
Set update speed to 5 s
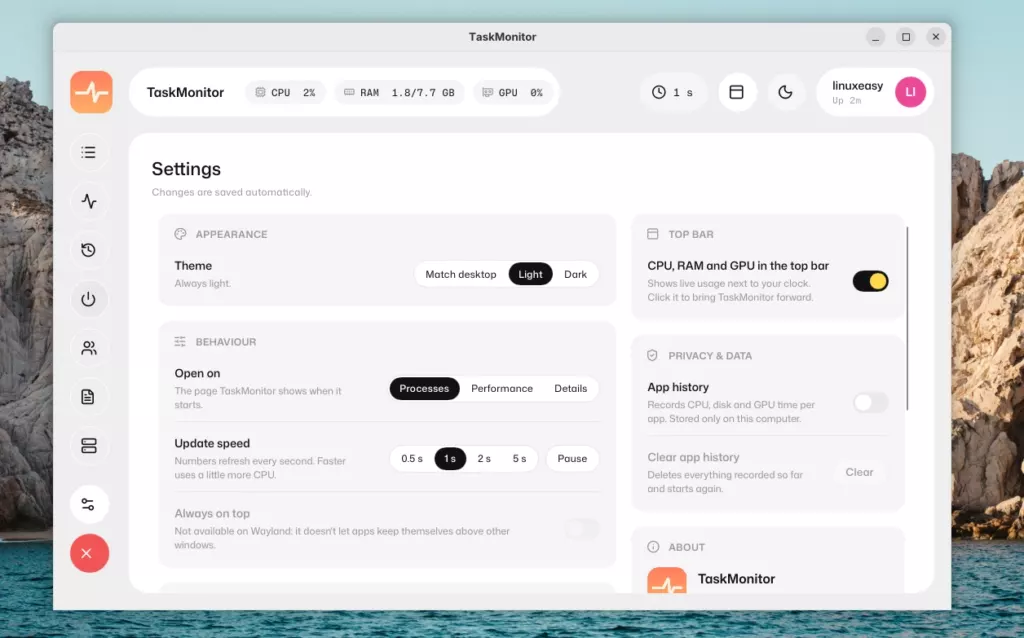point(519,458)
